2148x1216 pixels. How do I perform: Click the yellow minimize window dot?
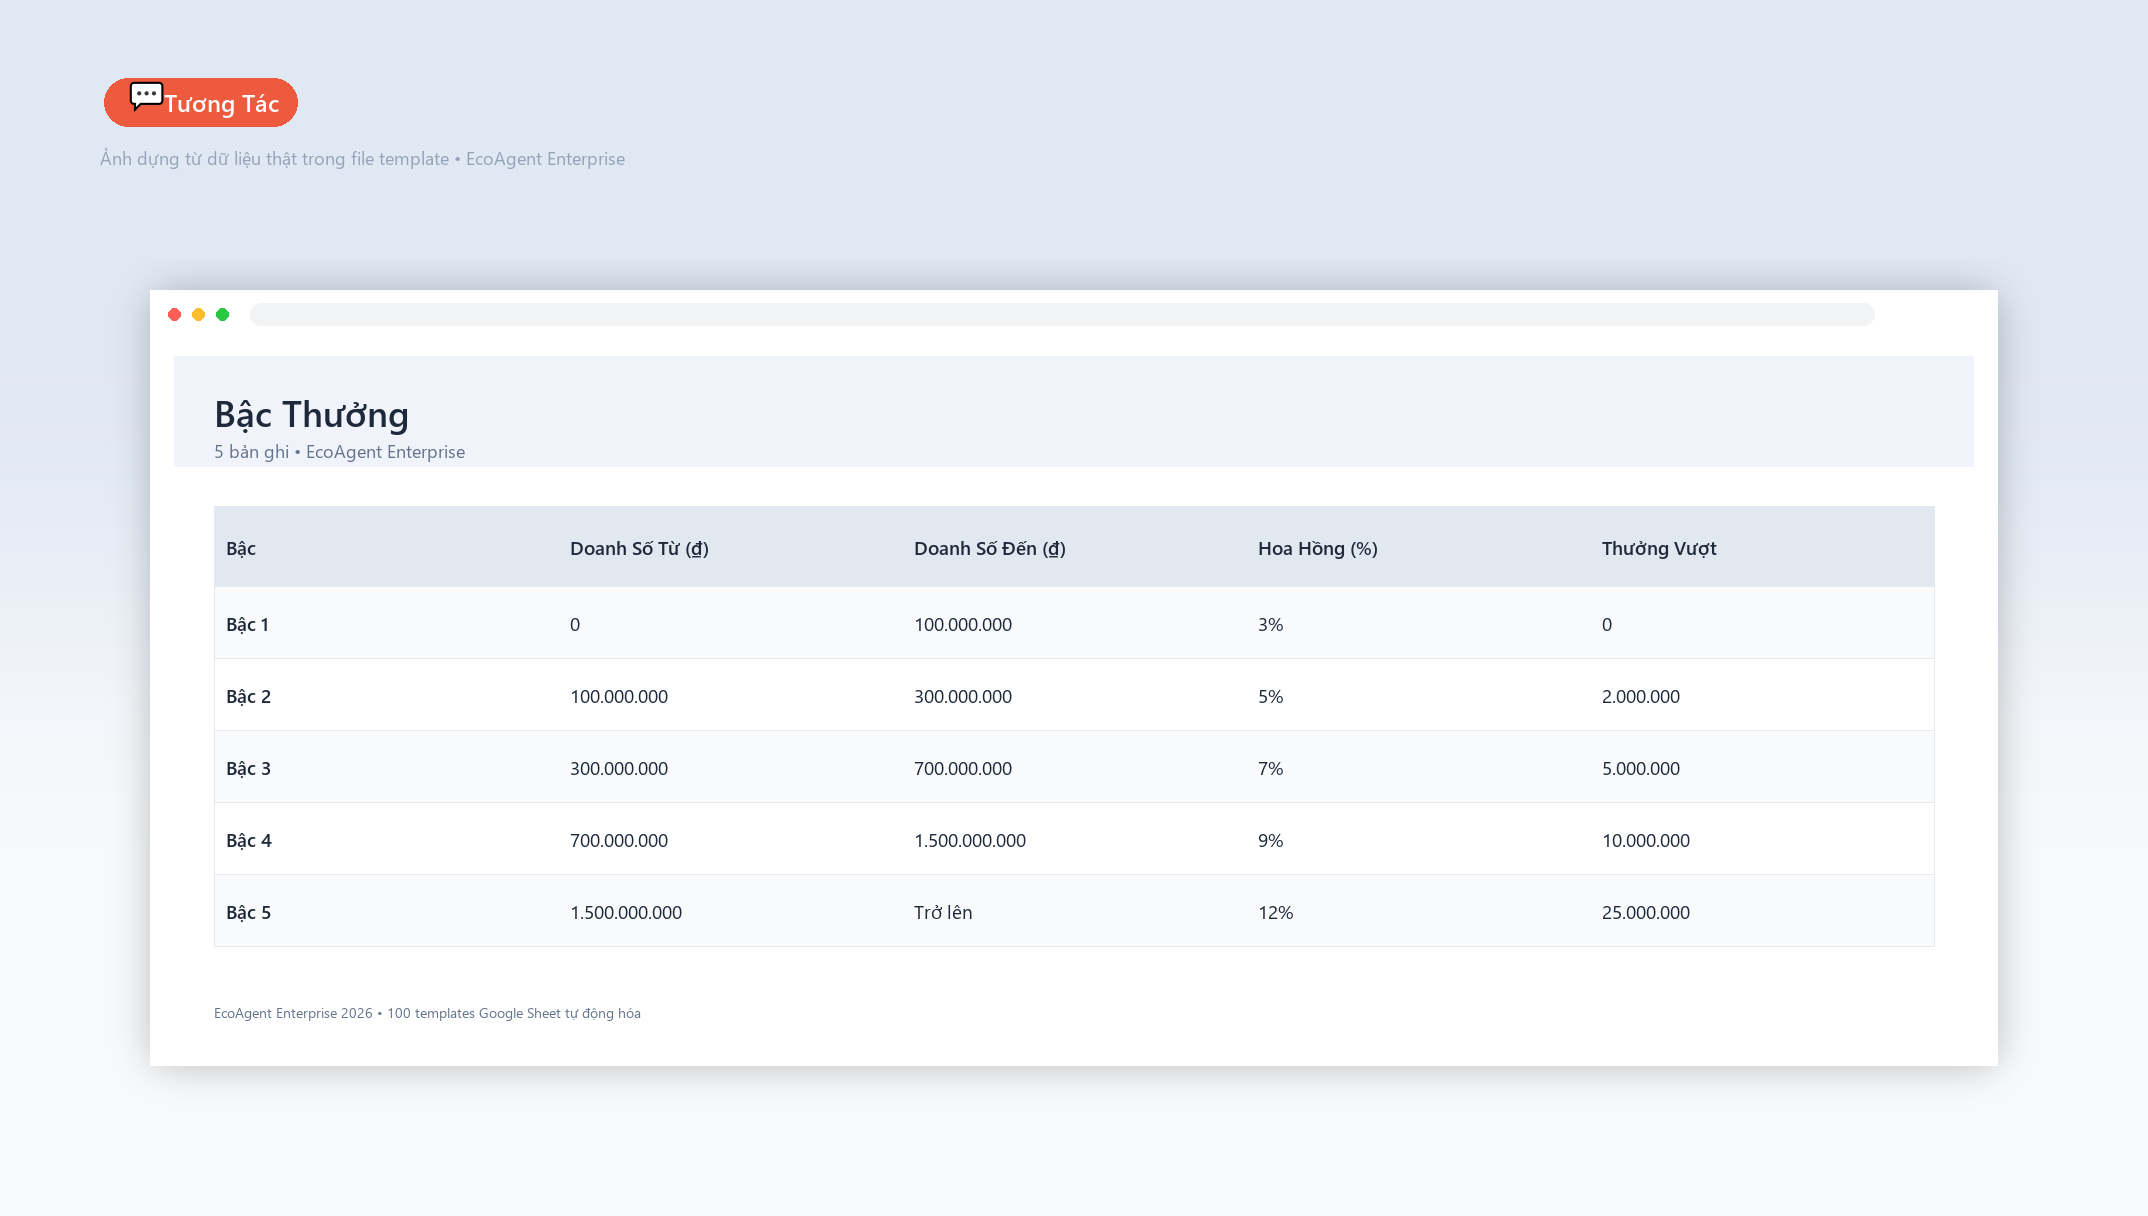[x=199, y=315]
